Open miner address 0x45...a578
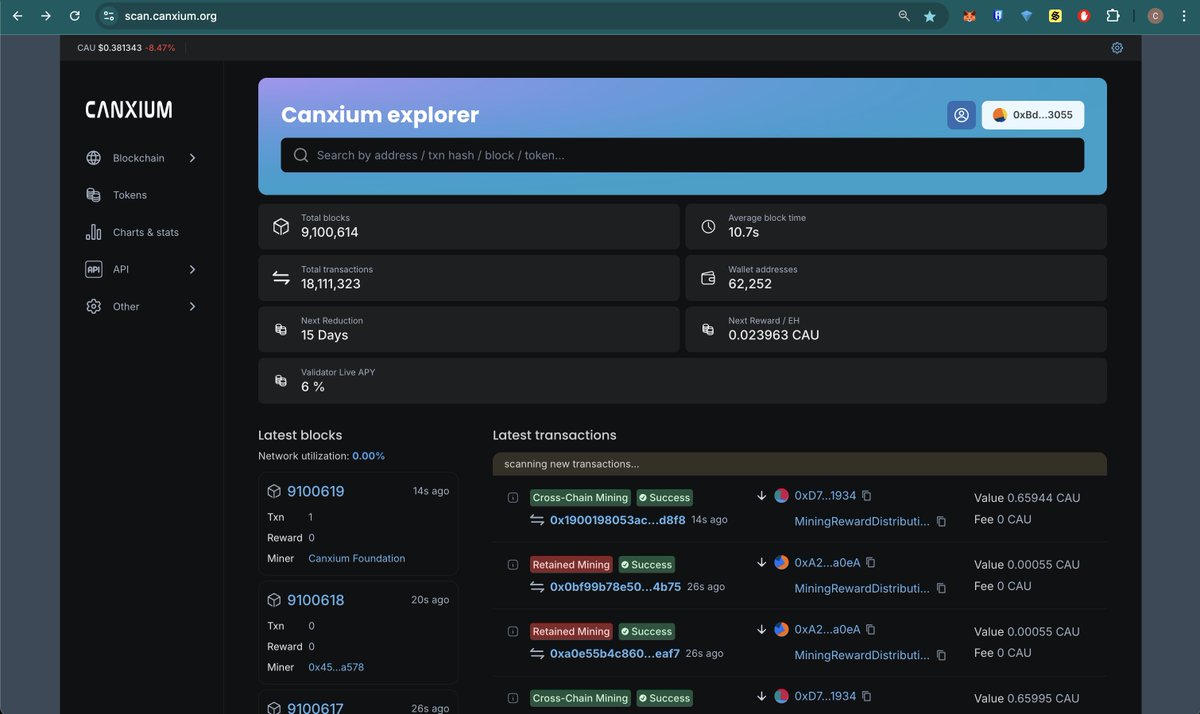1200x714 pixels. point(336,667)
